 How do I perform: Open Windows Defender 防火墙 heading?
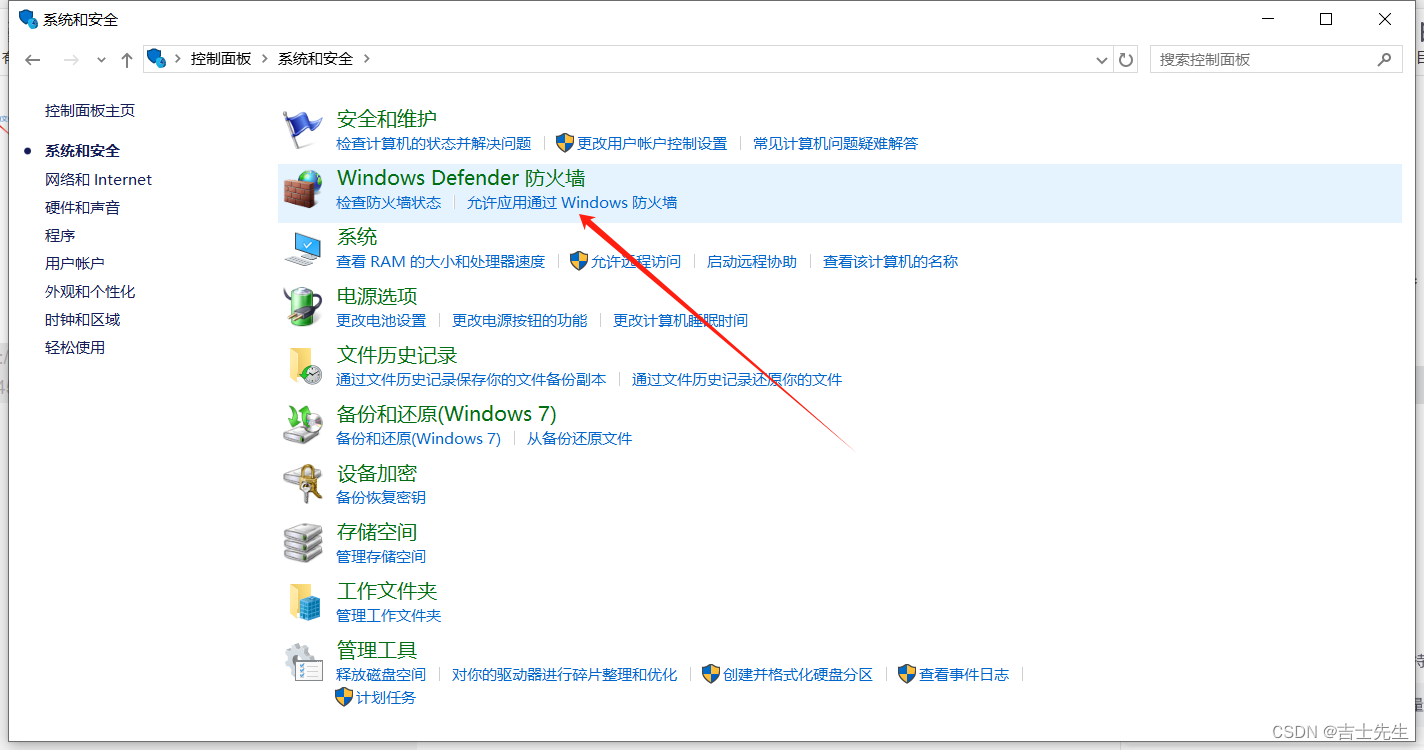(x=461, y=178)
